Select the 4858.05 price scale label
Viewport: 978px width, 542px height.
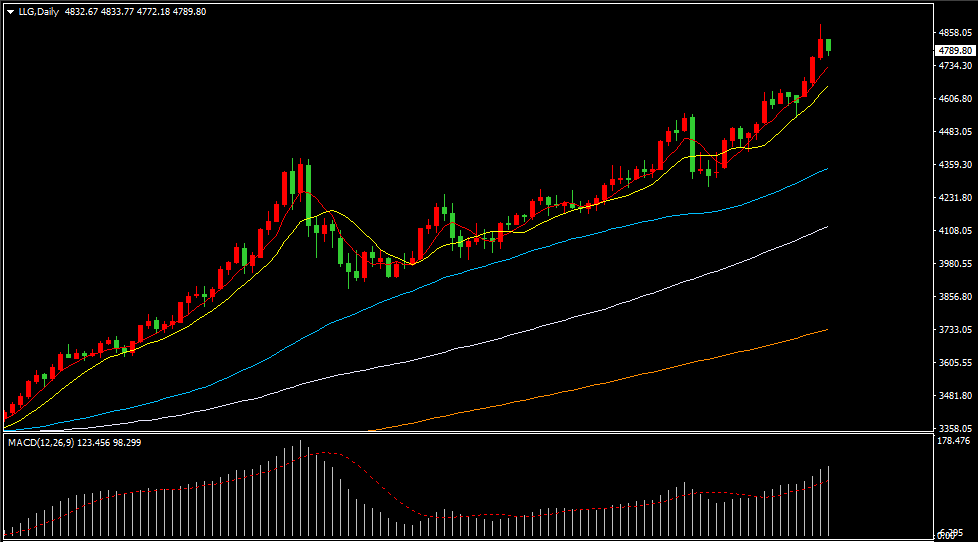click(955, 32)
